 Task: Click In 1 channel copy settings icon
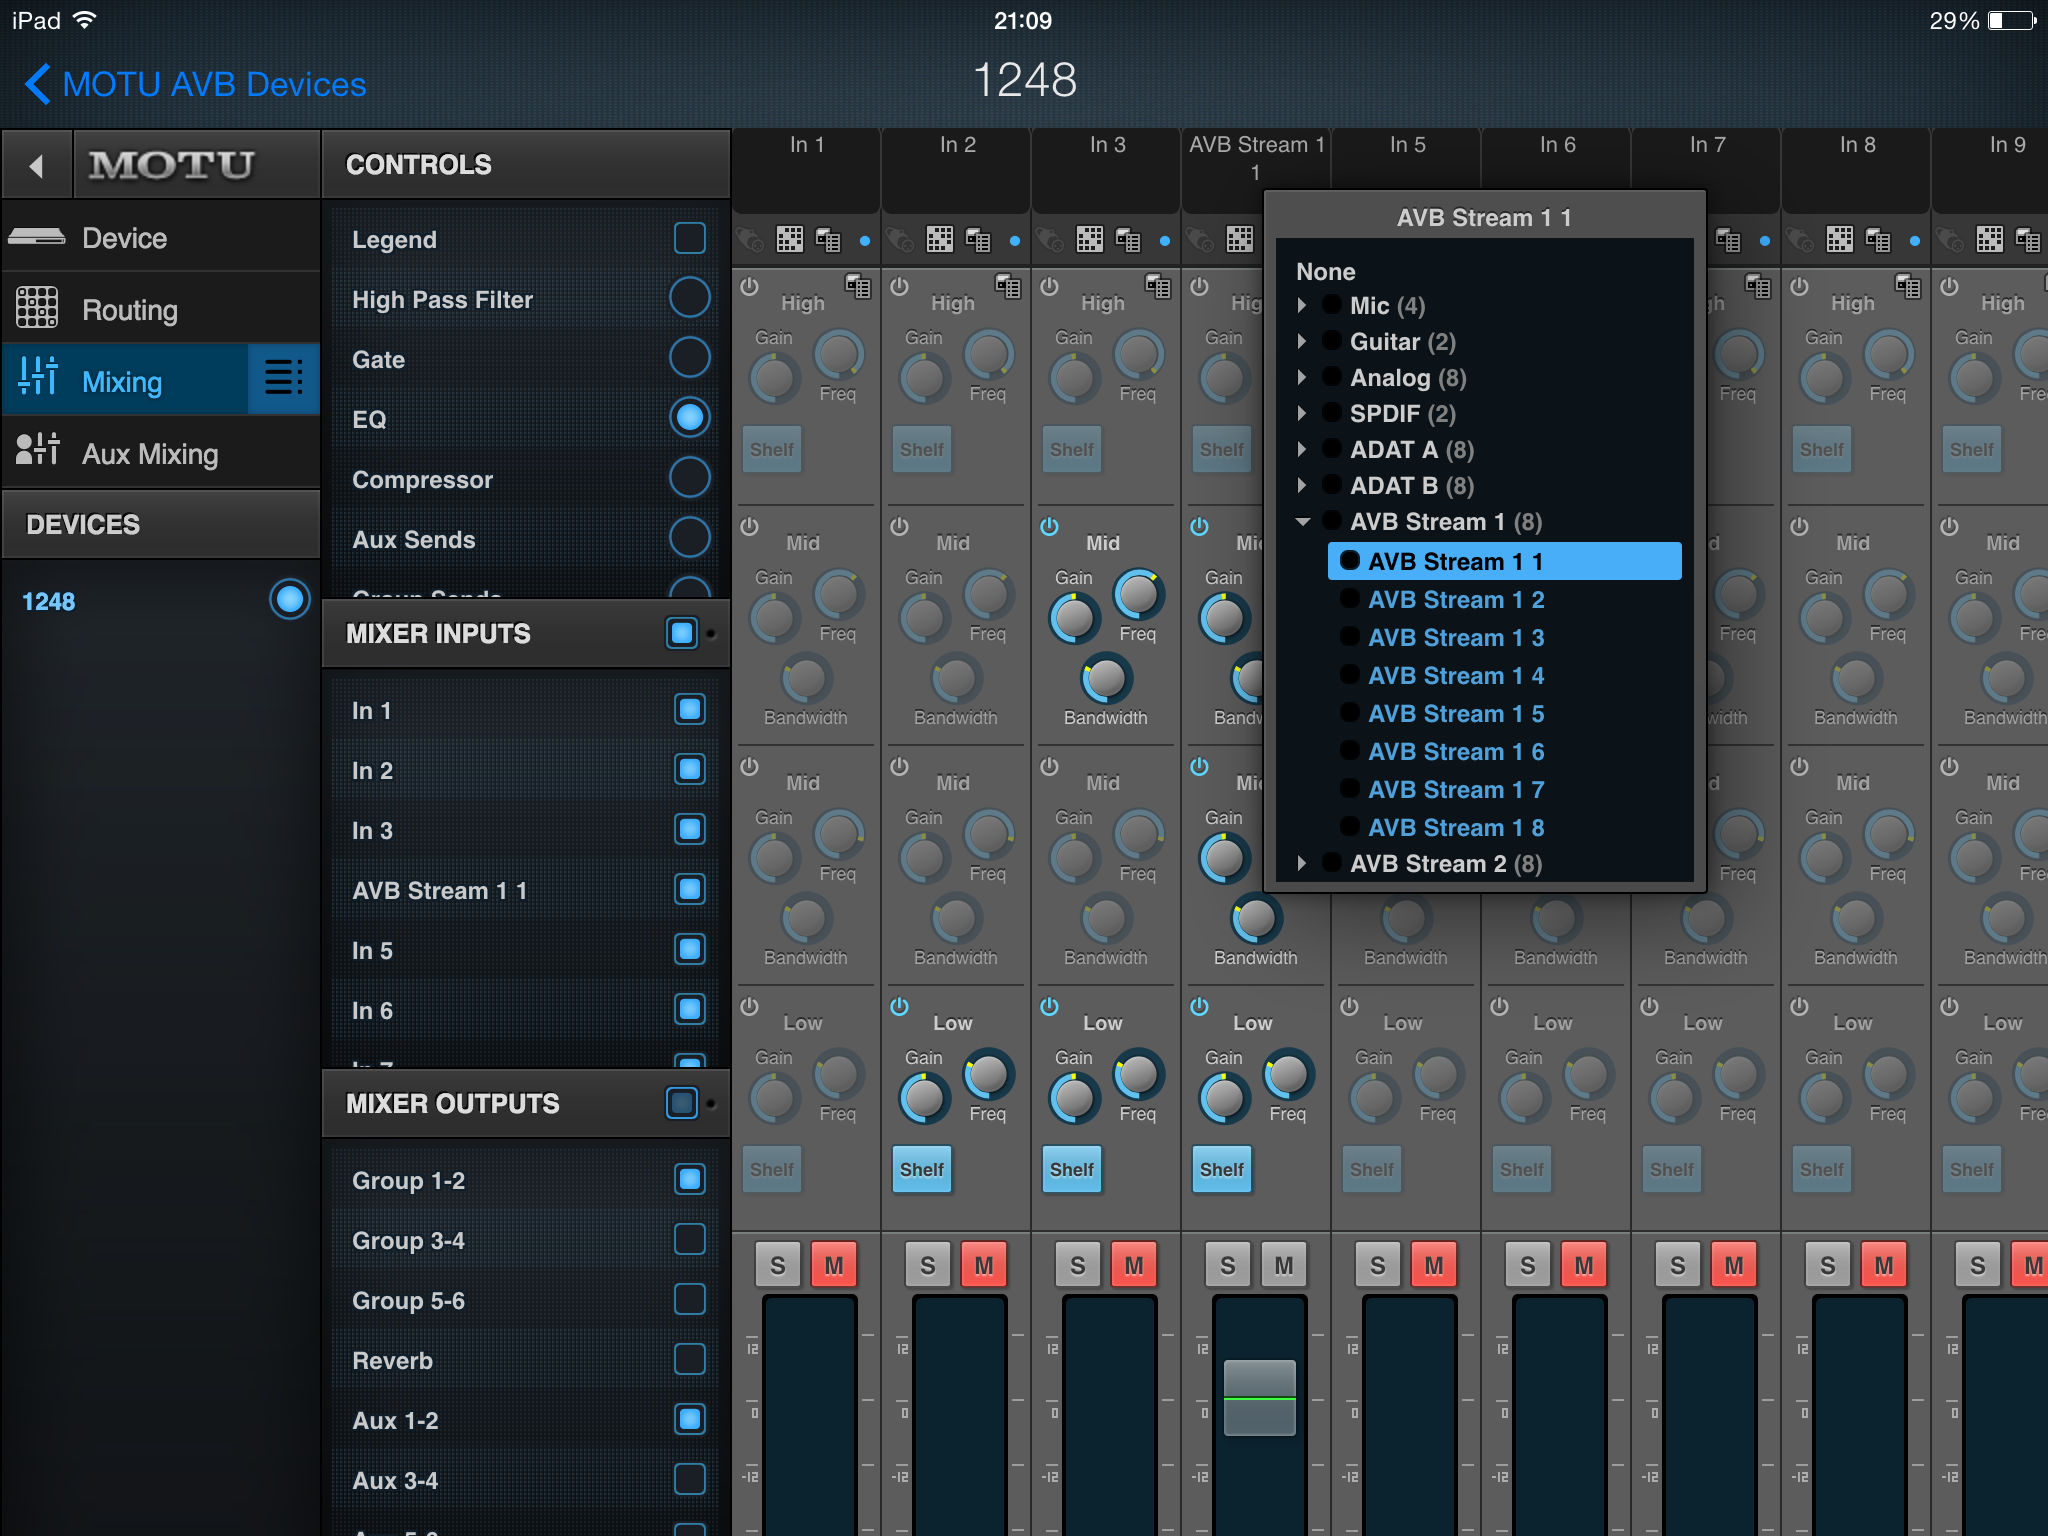click(828, 240)
